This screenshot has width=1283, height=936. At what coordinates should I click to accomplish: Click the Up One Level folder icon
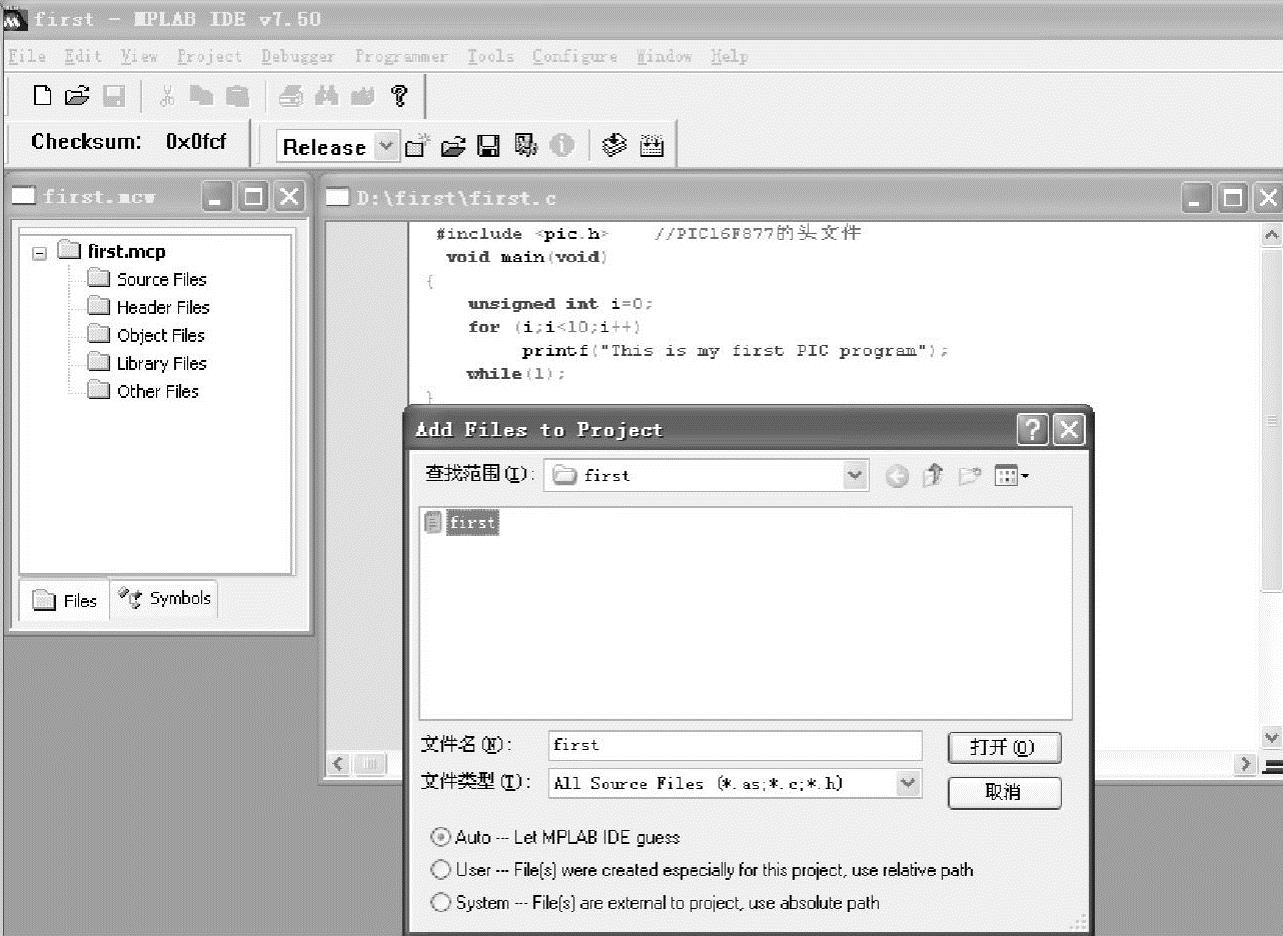932,476
